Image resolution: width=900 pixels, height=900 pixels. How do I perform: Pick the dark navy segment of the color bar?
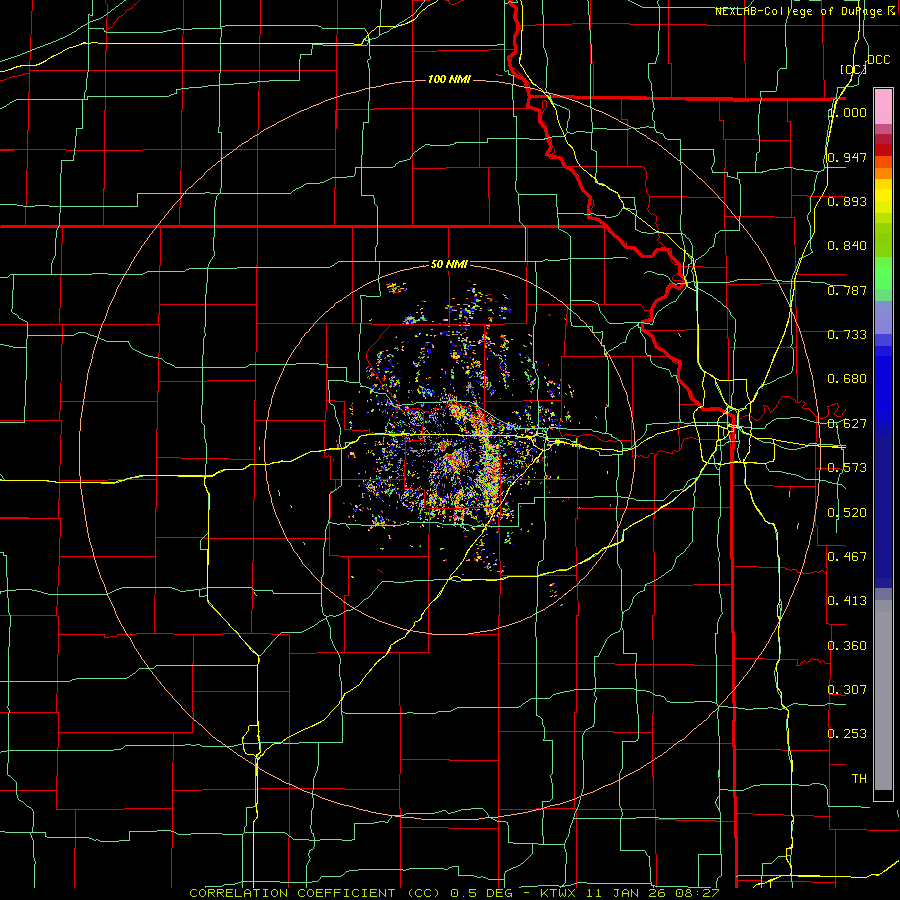coord(883,511)
